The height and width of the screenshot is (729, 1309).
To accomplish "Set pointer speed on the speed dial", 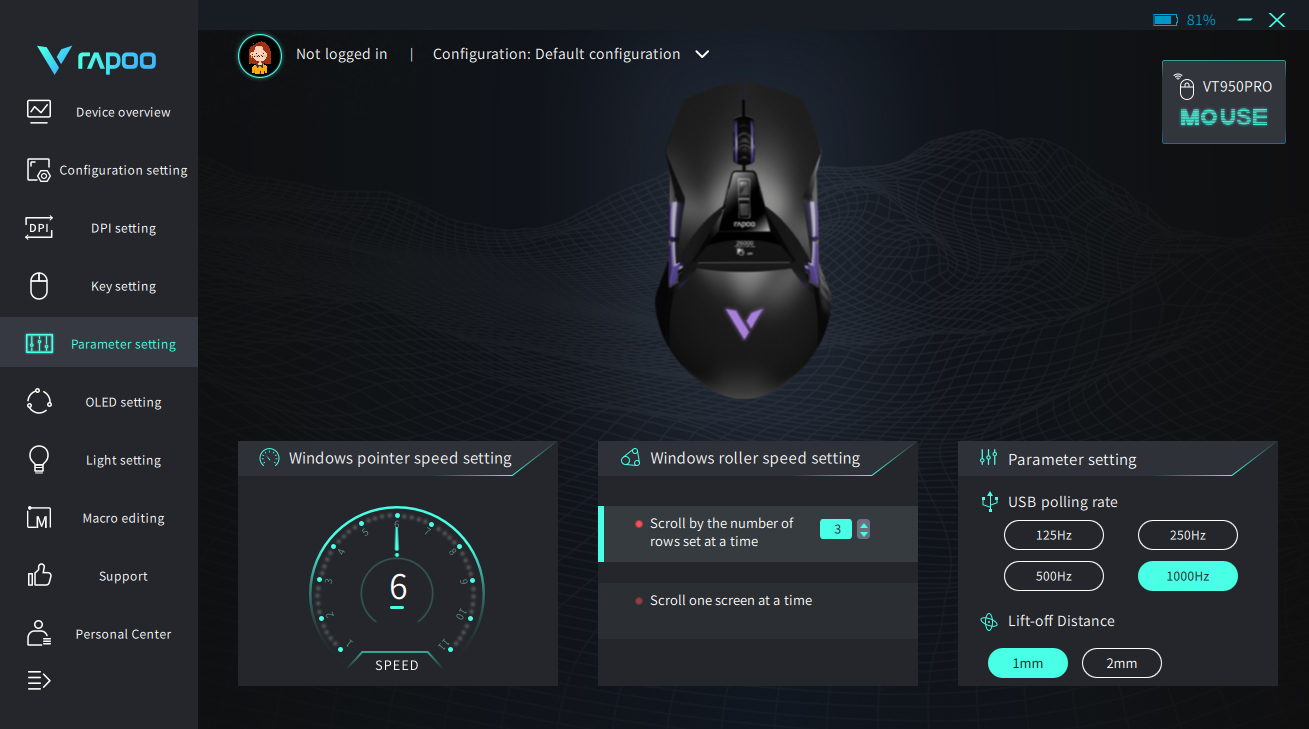I will click(x=397, y=590).
